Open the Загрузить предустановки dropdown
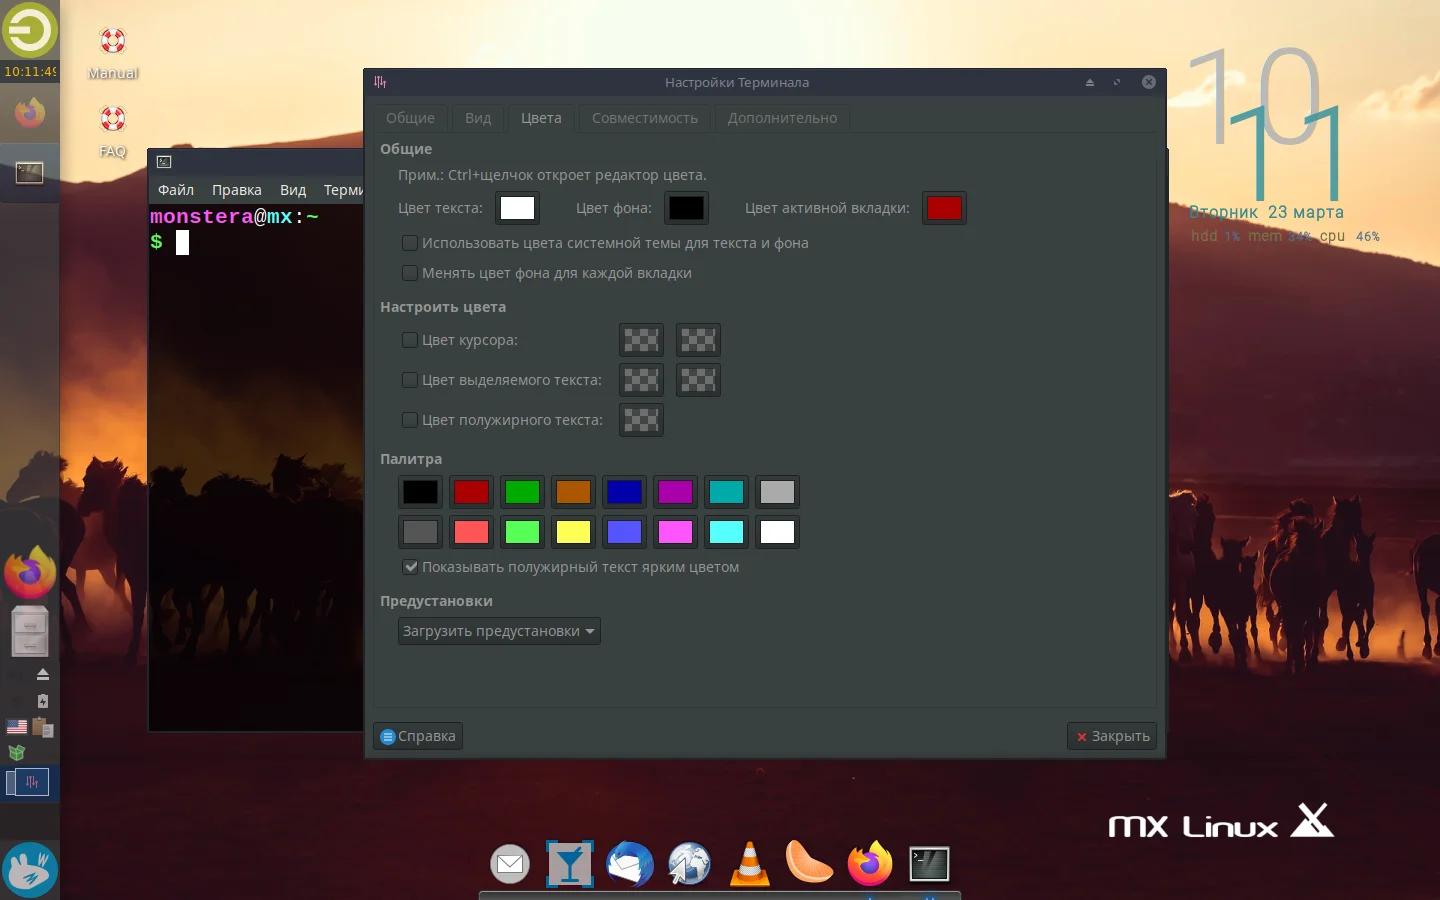Screen dimensions: 1440x900 pos(498,631)
